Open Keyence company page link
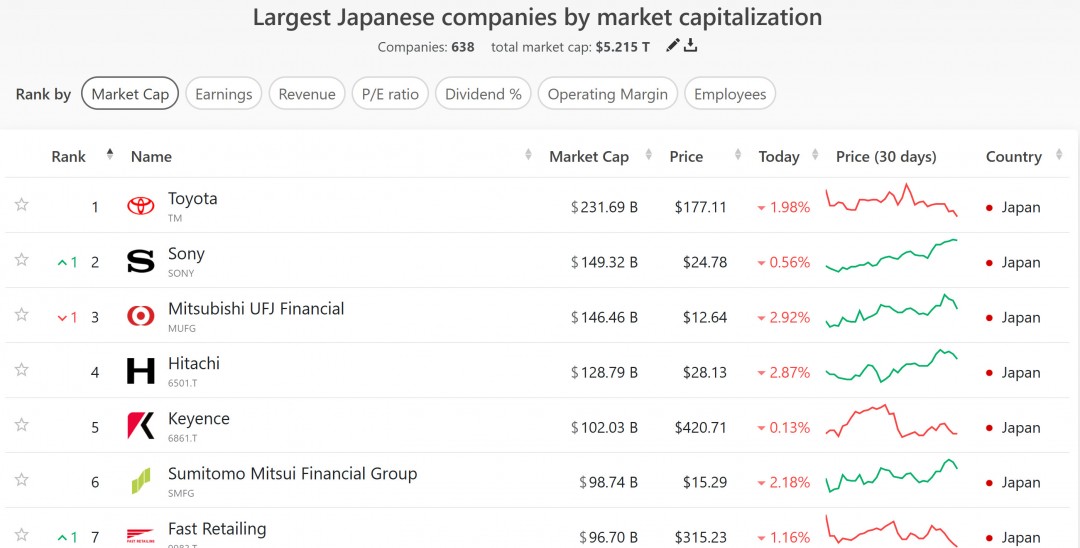Screen dimensions: 1080x548 [x=199, y=419]
